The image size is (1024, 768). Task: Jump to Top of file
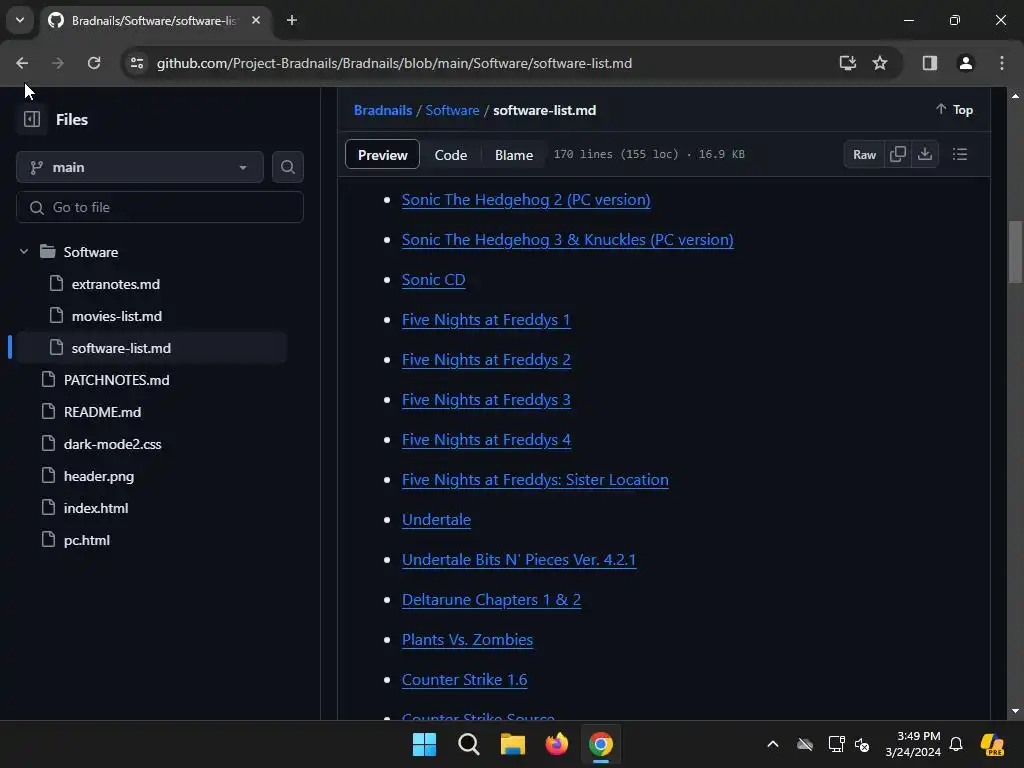(x=954, y=110)
